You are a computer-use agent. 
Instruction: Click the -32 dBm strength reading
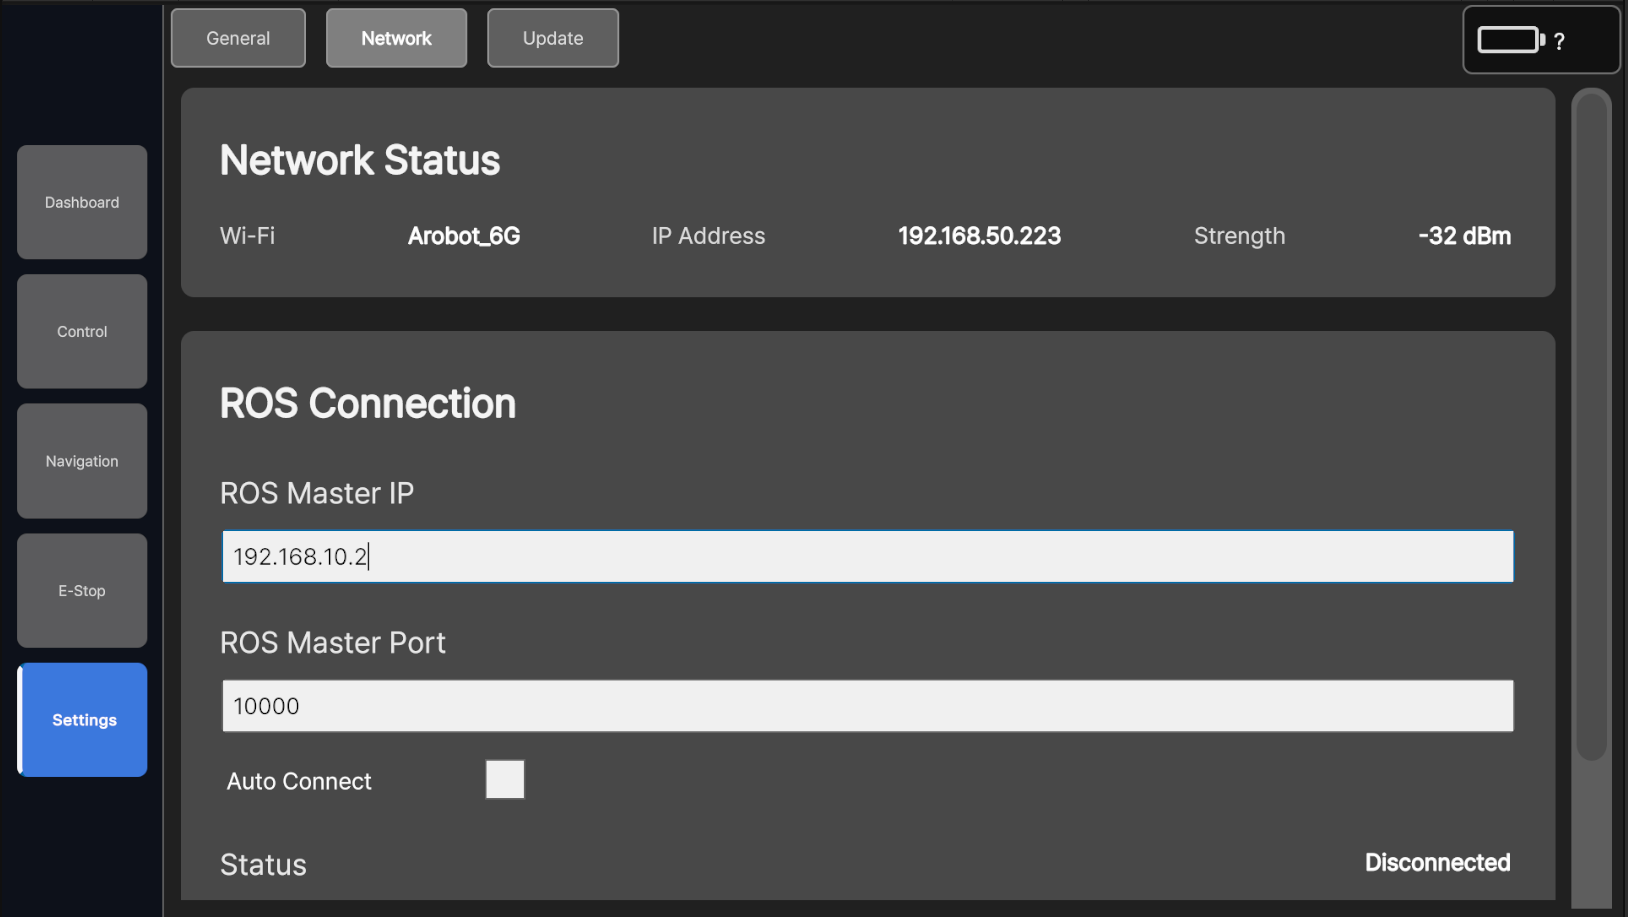1464,236
